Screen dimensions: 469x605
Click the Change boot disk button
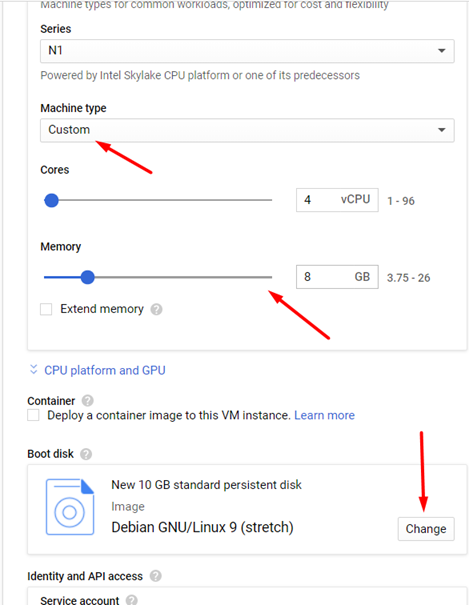pyautogui.click(x=426, y=529)
